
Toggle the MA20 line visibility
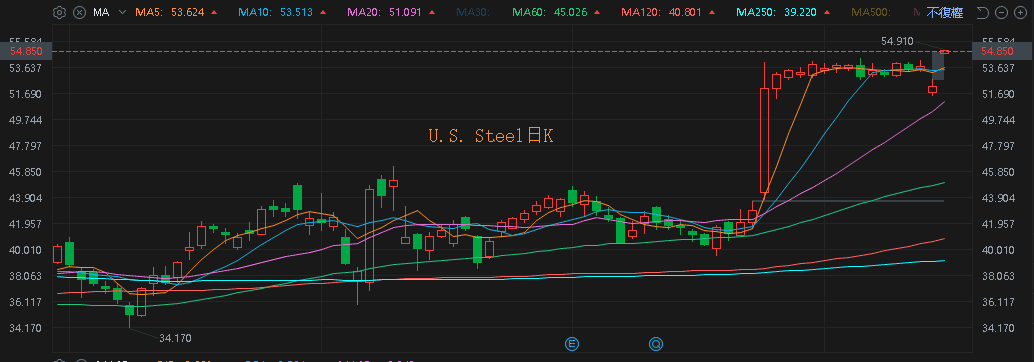[370, 12]
